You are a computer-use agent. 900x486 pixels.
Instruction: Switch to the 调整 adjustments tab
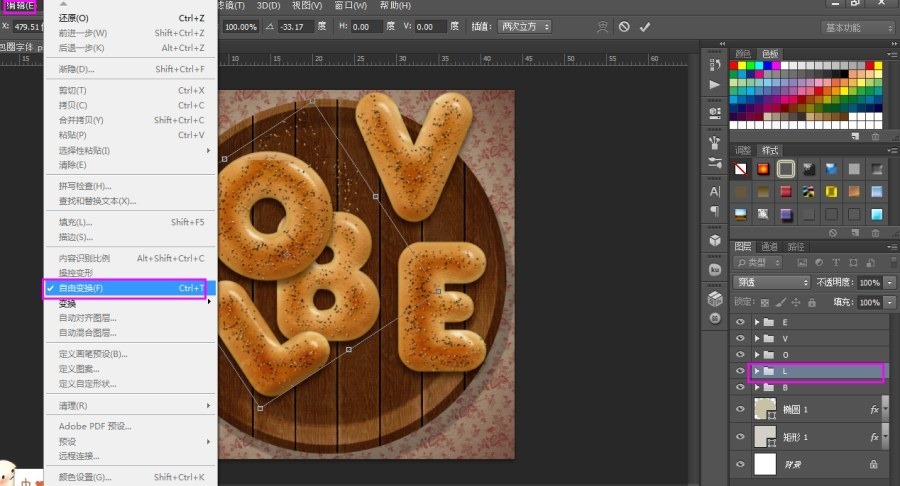[x=743, y=150]
